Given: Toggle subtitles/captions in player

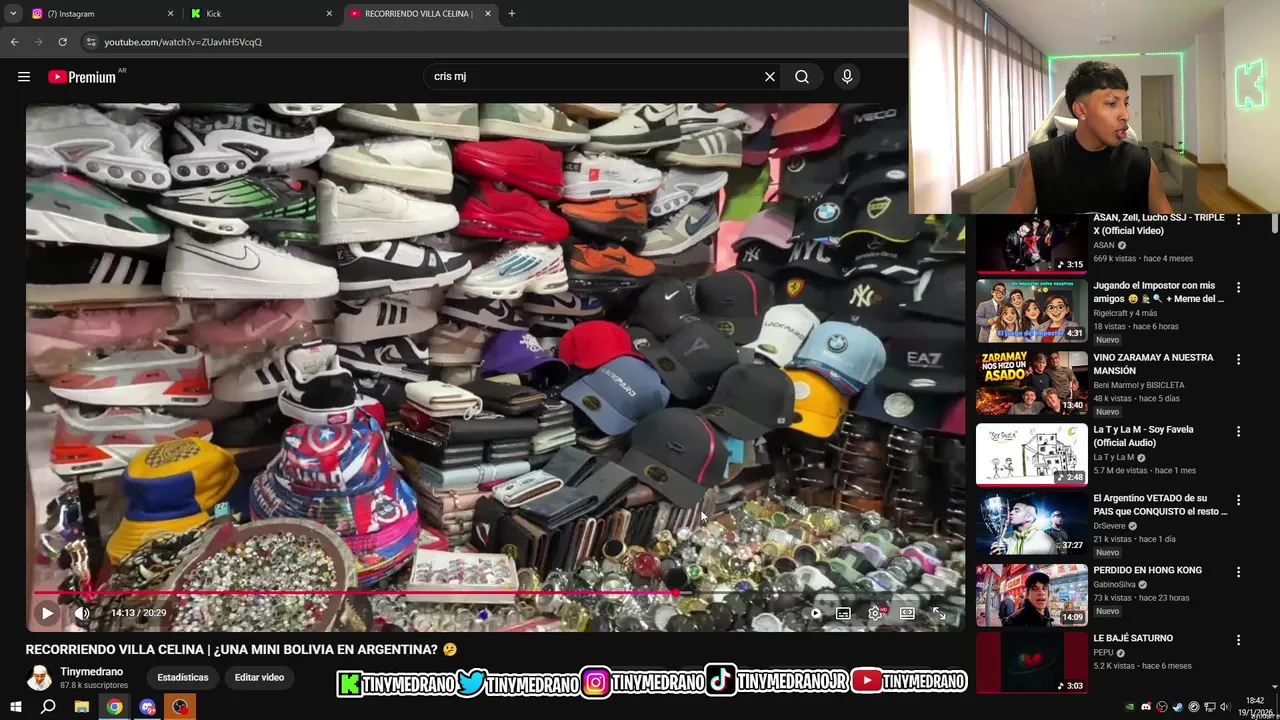Looking at the screenshot, I should [x=844, y=613].
